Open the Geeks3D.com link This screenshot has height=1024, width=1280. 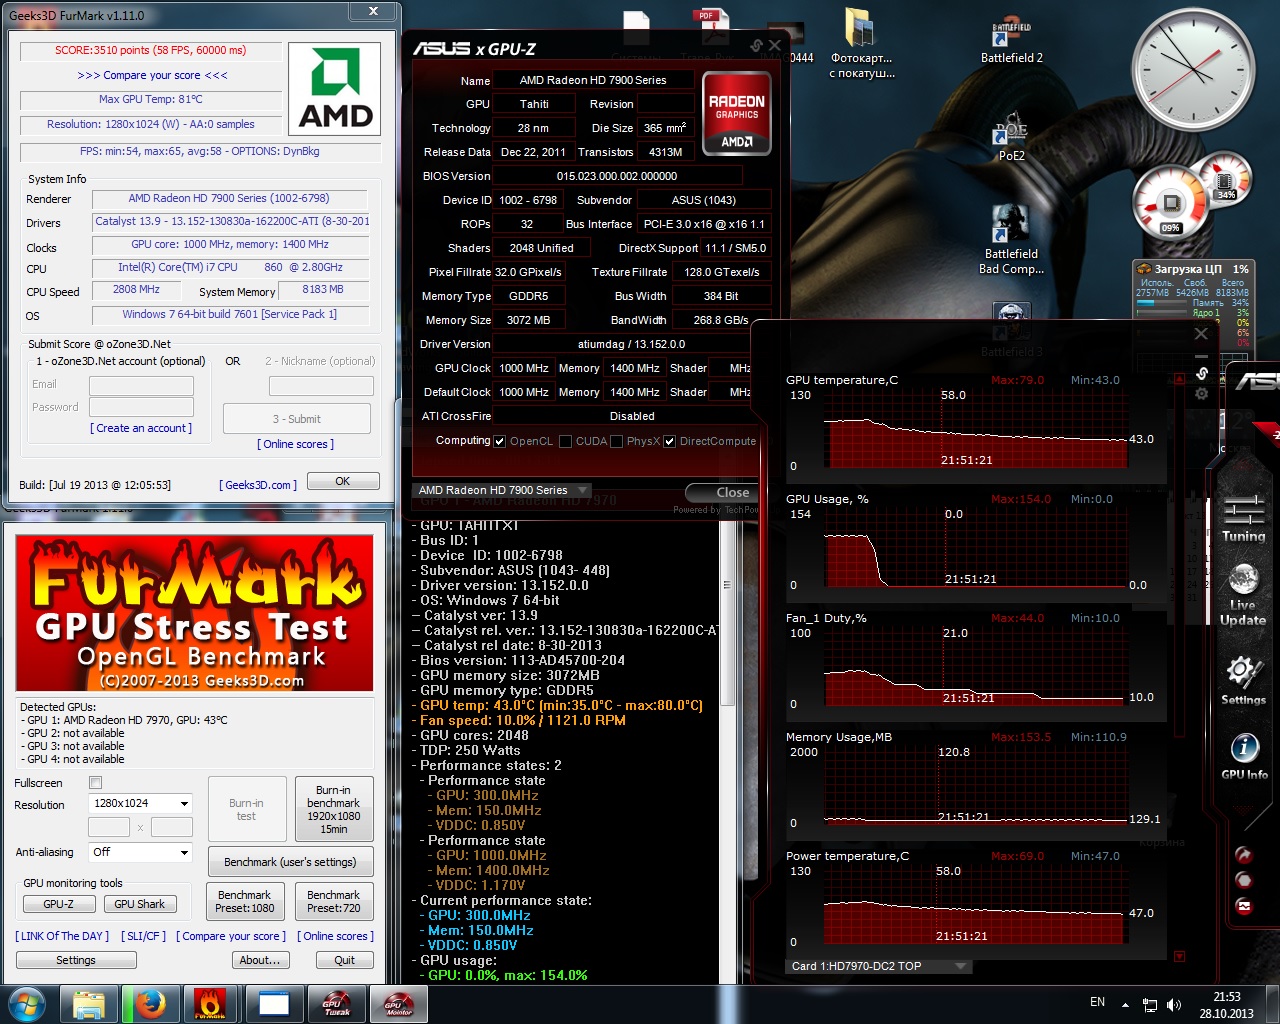point(258,485)
